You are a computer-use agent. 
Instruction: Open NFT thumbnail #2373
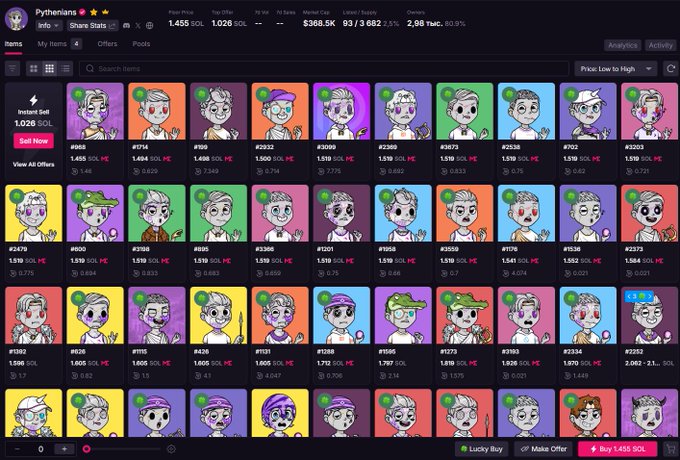click(649, 213)
